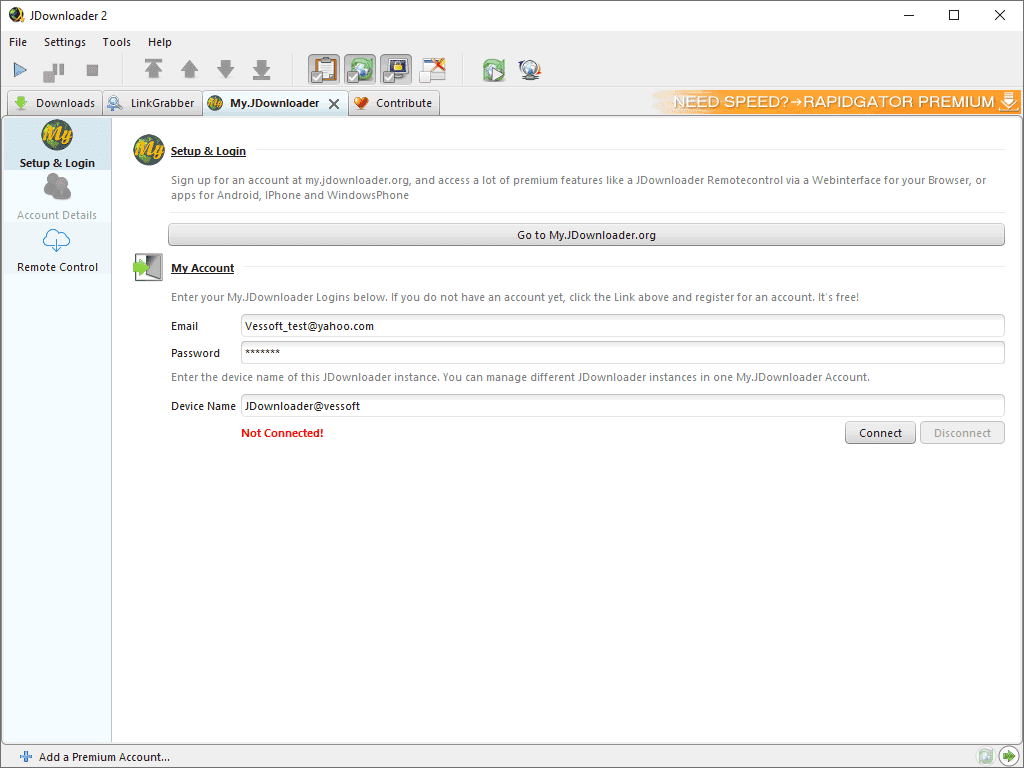Screen dimensions: 1024x768
Task: Close the JDownloader 2 window
Action: point(999,15)
